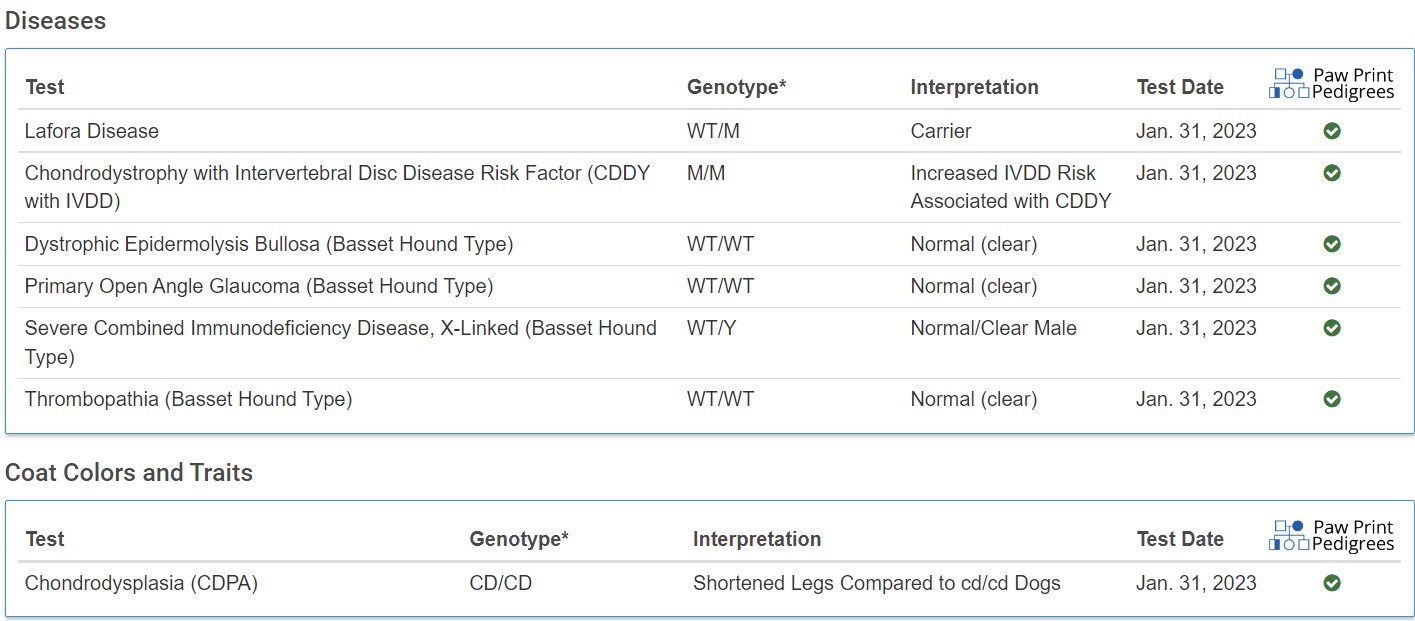Click the green checkmark for CDDY with IVDD row

click(x=1332, y=173)
